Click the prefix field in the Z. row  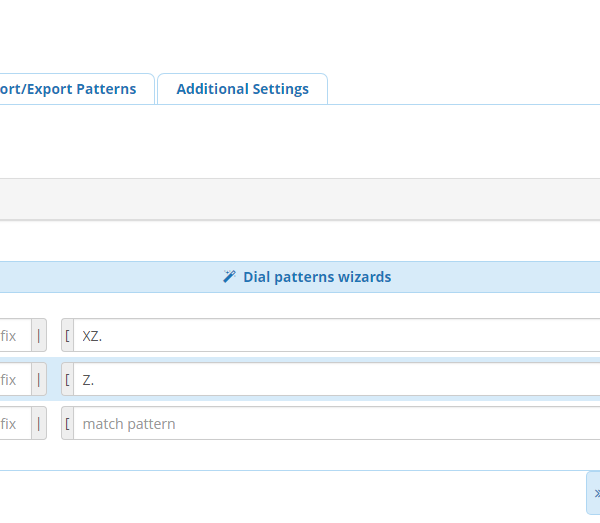12,380
